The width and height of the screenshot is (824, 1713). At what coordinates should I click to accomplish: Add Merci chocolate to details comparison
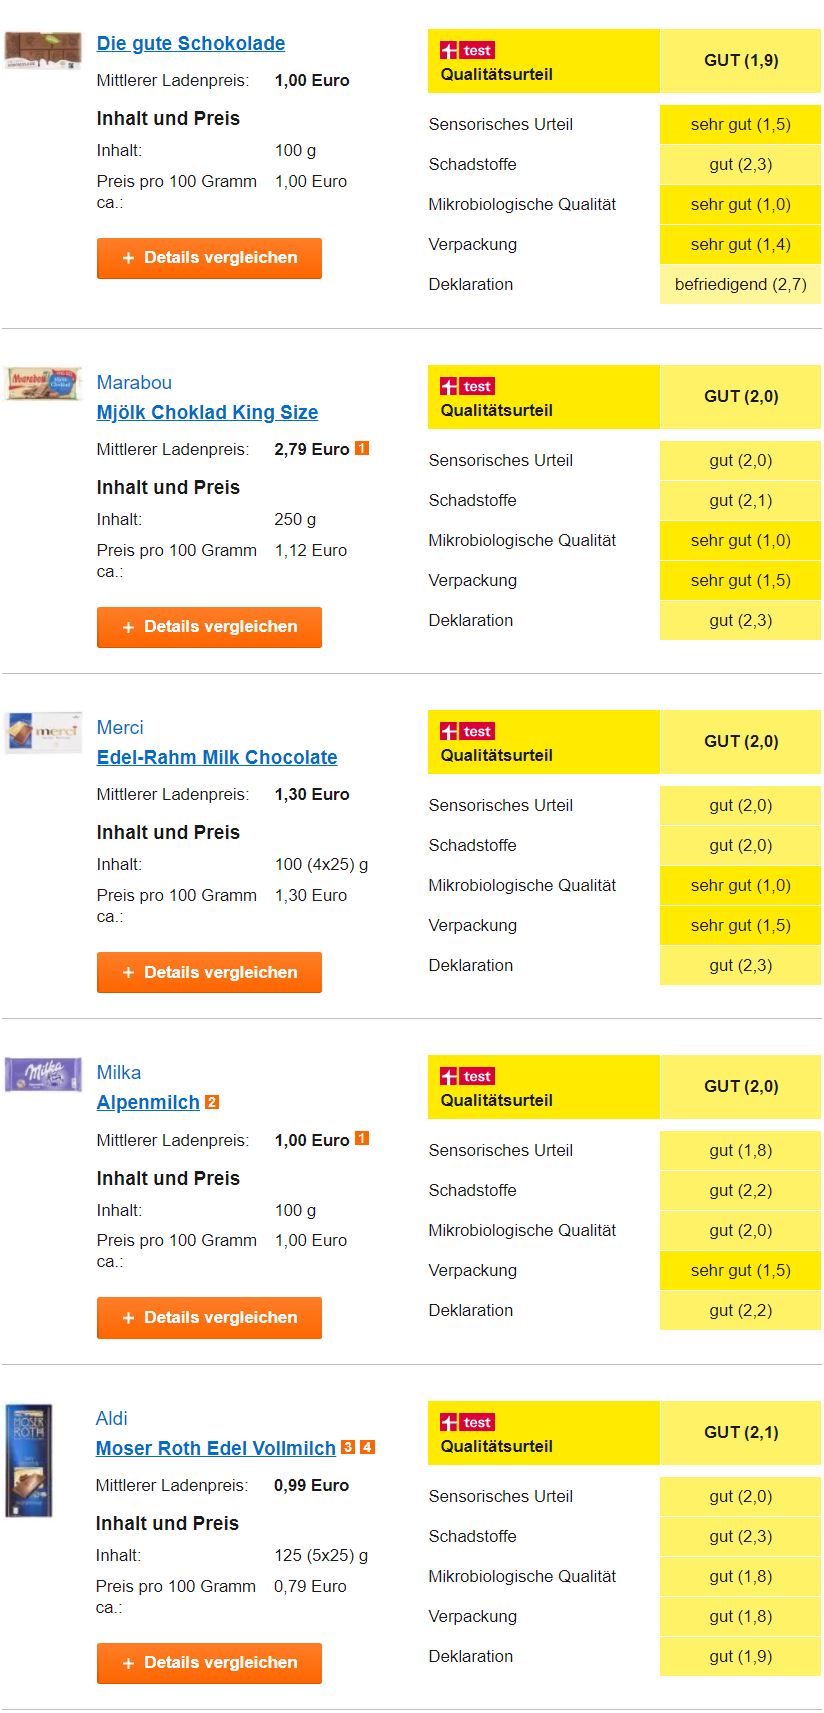[209, 972]
